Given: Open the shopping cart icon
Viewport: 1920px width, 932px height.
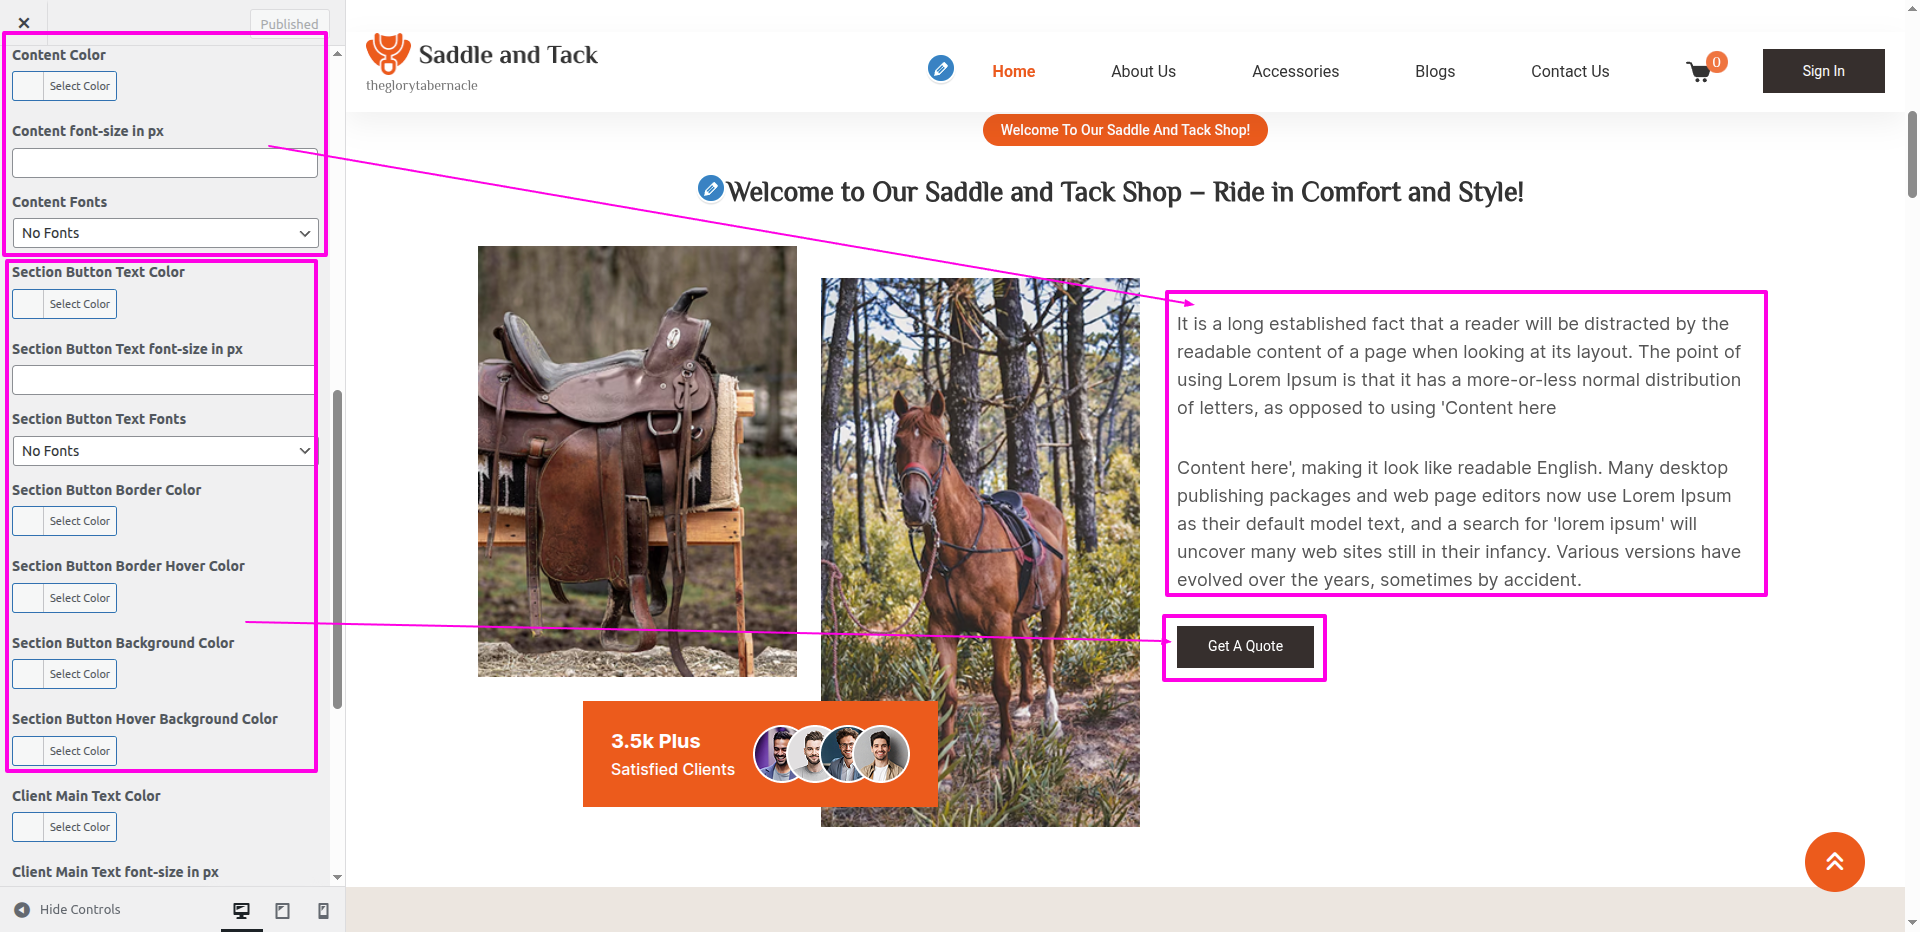Looking at the screenshot, I should pos(1698,72).
